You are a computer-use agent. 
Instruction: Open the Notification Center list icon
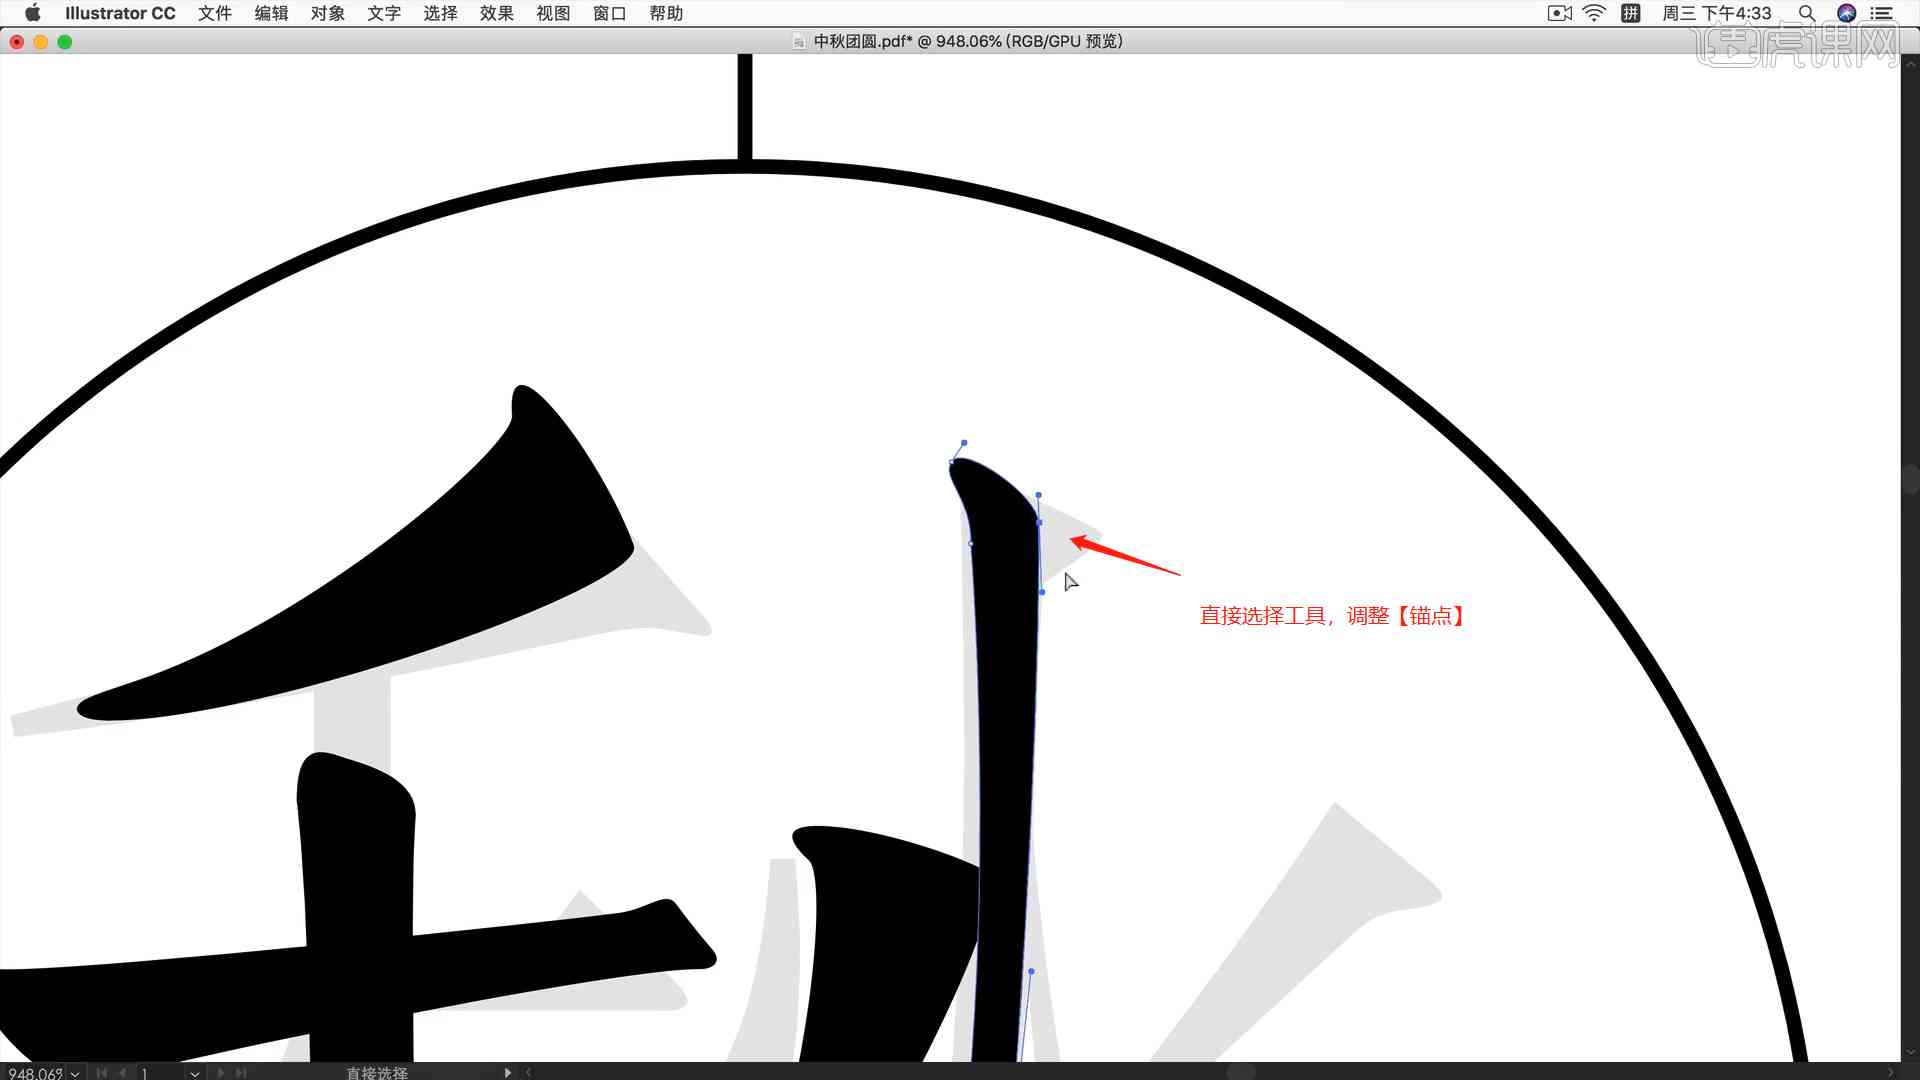coord(1881,13)
